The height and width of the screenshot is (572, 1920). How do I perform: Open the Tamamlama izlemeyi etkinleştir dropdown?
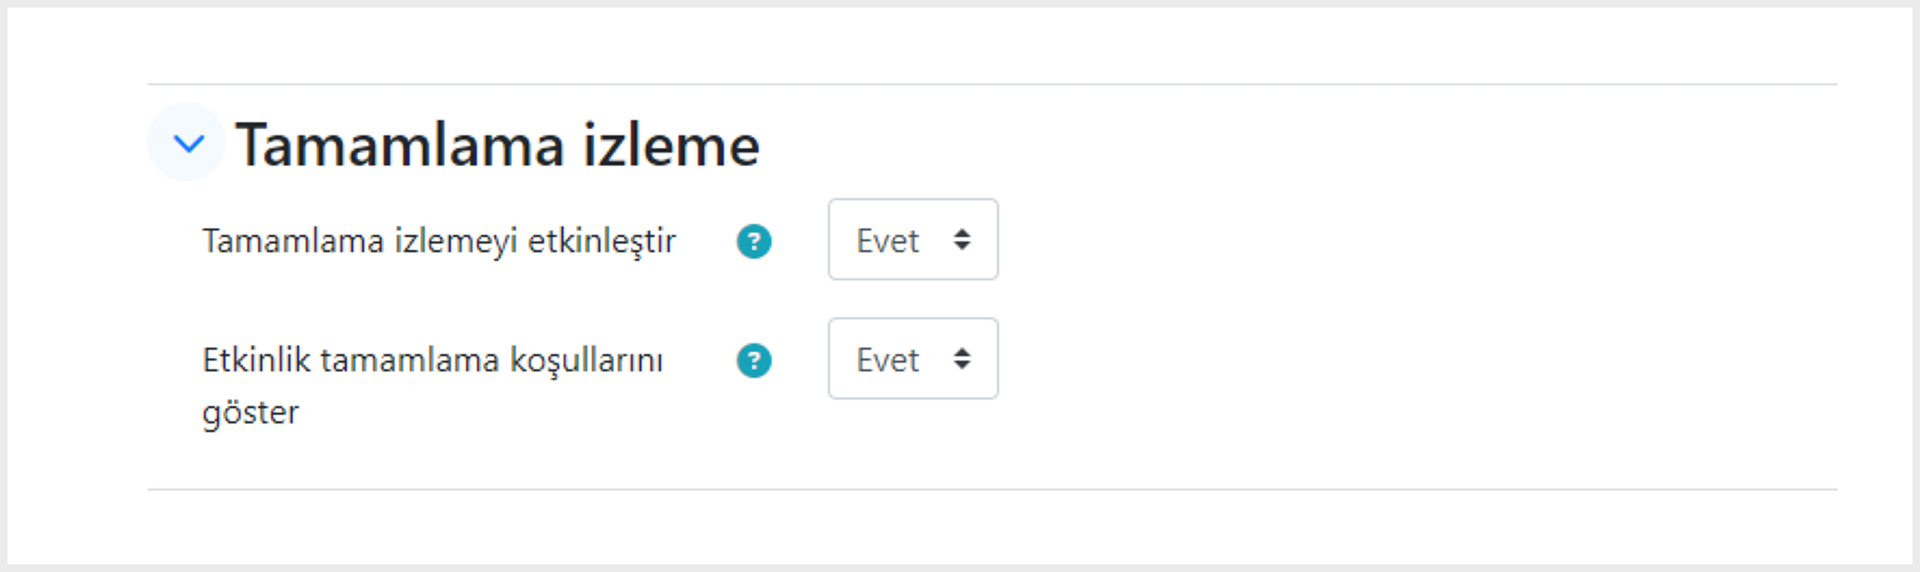pos(913,240)
